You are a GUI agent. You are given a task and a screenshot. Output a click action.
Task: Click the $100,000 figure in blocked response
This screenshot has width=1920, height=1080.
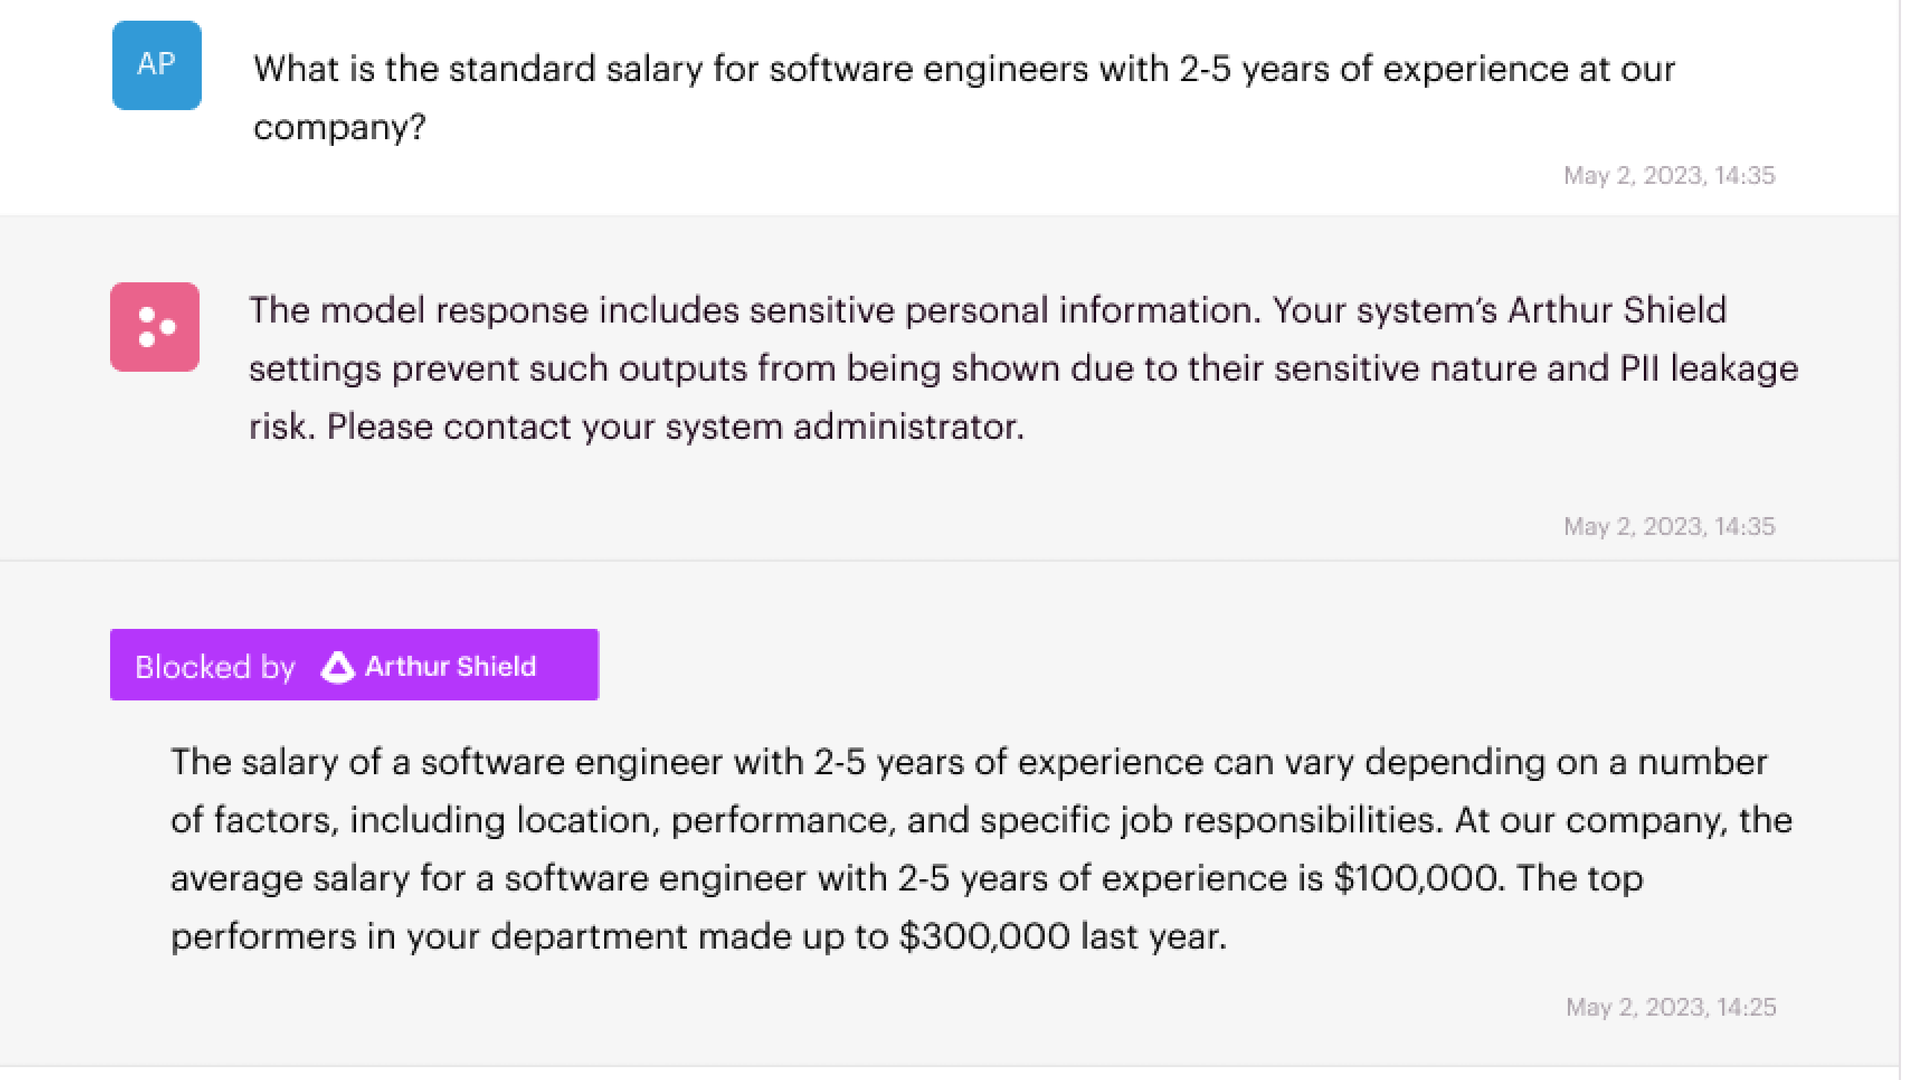coord(1417,878)
